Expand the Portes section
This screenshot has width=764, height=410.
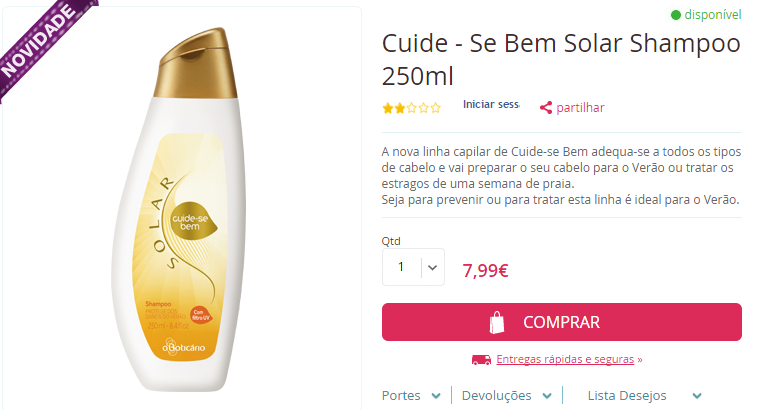coord(411,395)
